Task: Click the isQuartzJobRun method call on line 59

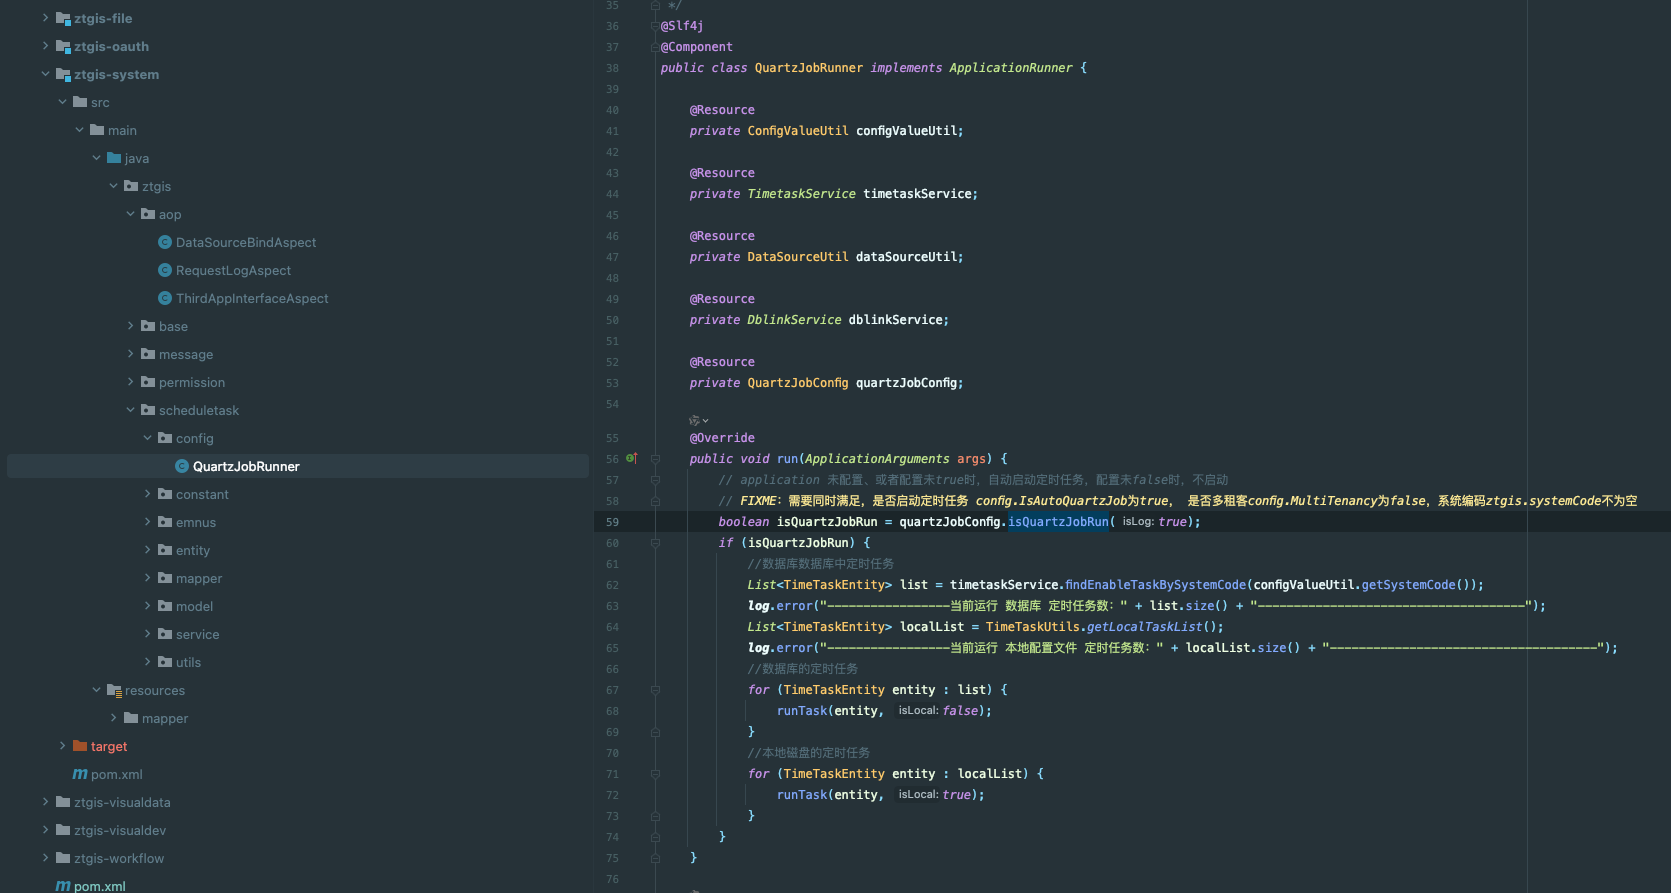Action: 1057,522
